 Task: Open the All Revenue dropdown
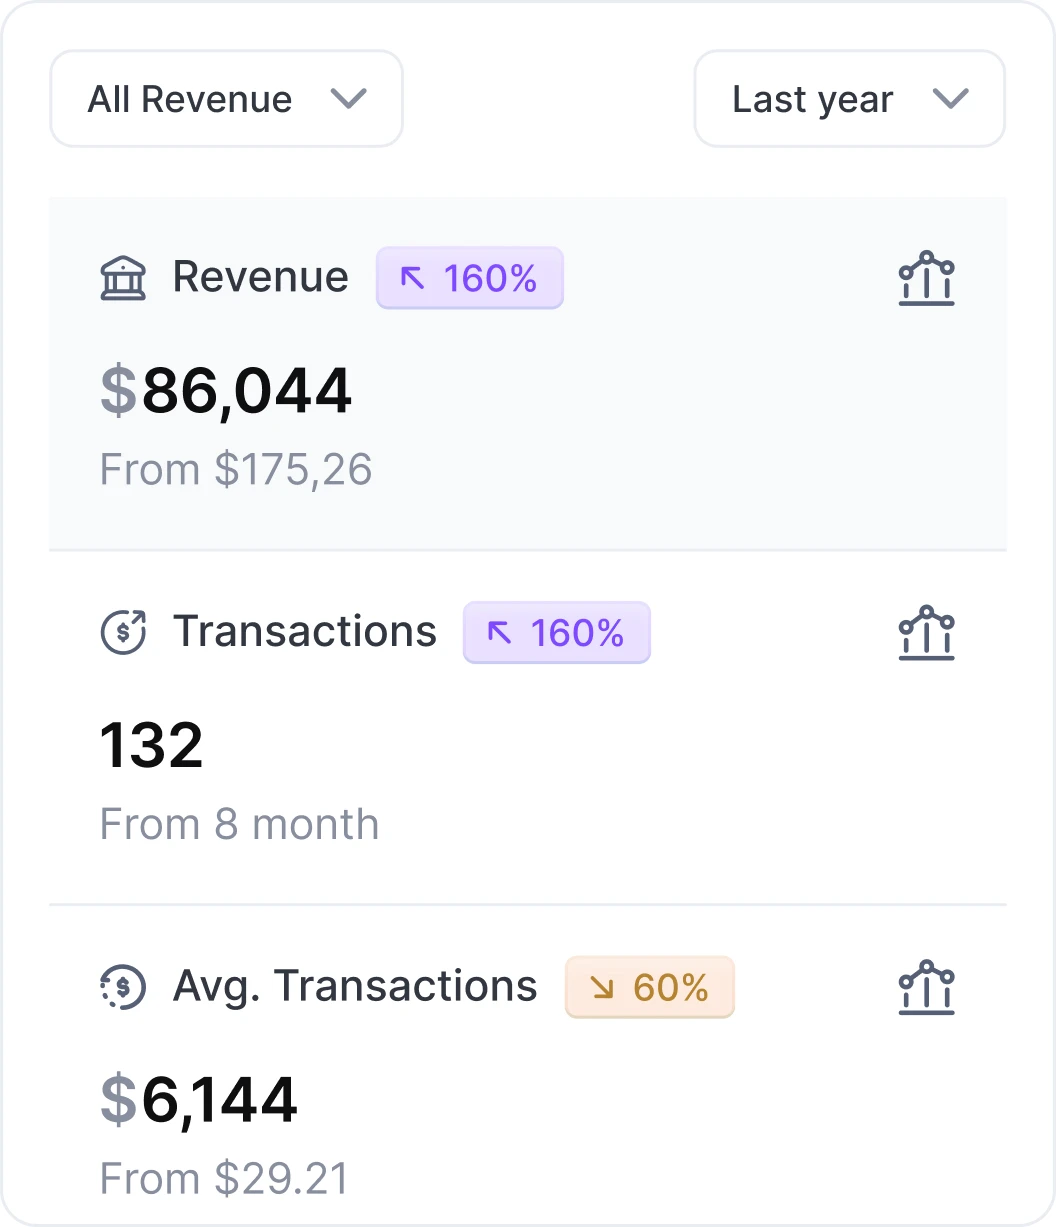point(225,98)
